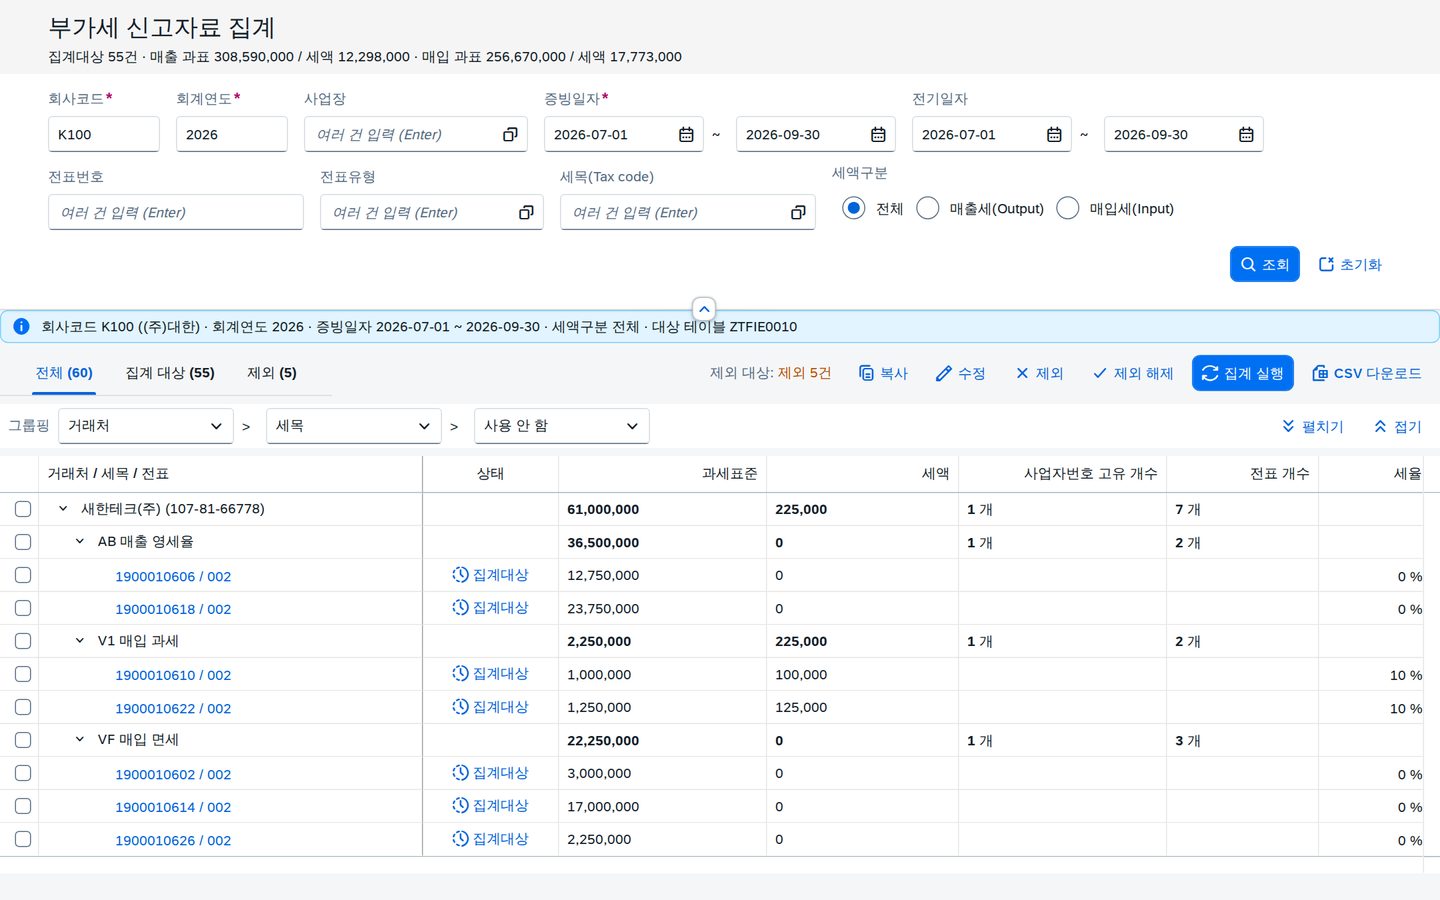Open calendar for 전기일자 end date
The width and height of the screenshot is (1440, 900).
tap(1246, 134)
